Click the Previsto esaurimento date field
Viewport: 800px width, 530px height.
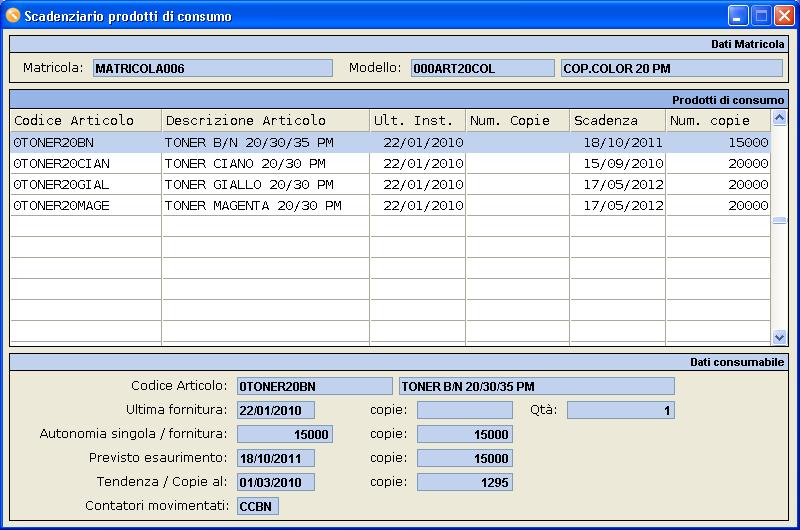point(276,458)
